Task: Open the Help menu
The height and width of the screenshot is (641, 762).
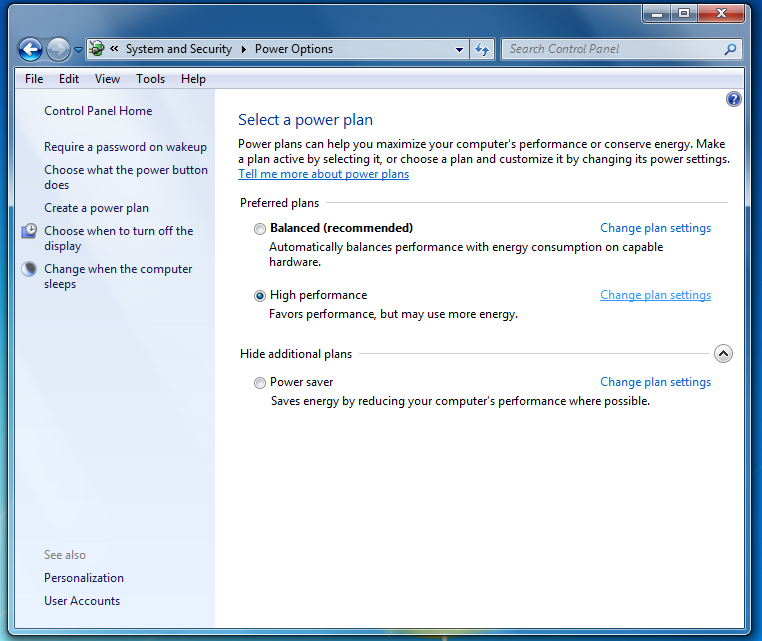Action: click(x=193, y=79)
